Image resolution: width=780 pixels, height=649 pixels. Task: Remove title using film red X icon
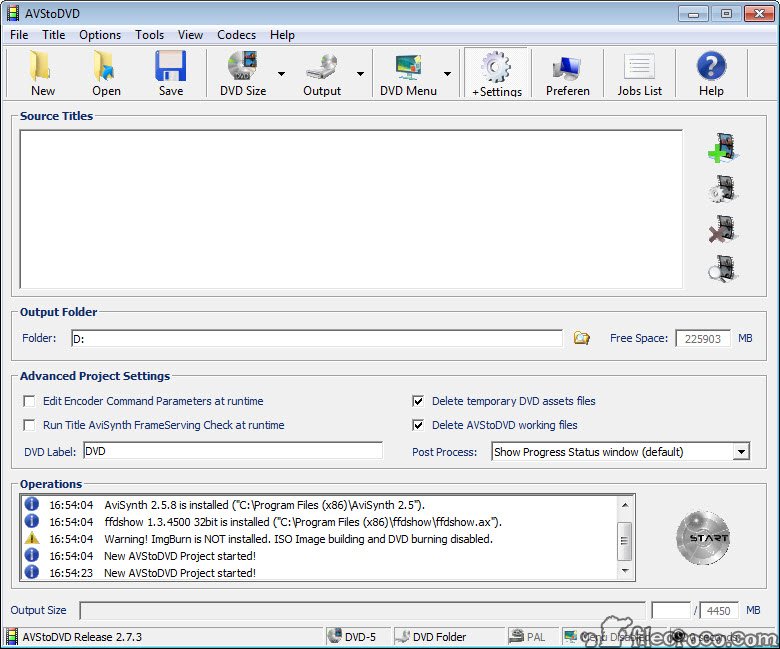(x=723, y=229)
